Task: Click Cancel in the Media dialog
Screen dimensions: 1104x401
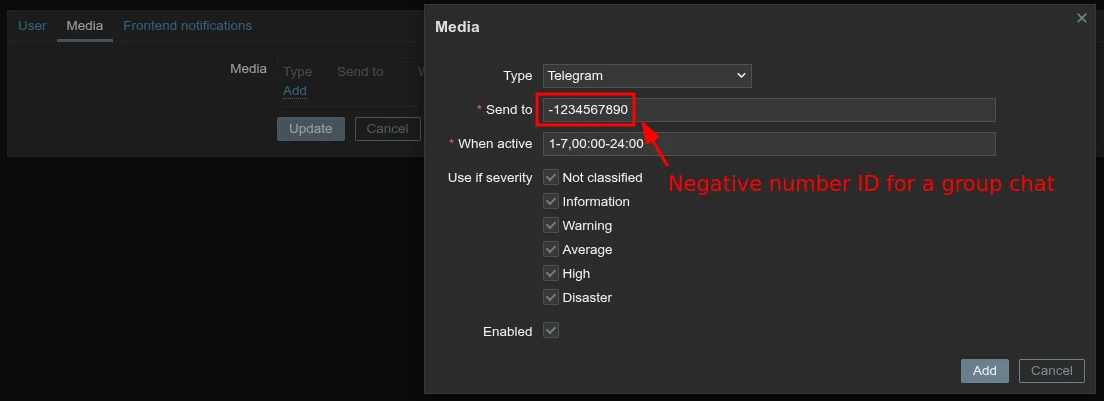Action: [x=1051, y=371]
